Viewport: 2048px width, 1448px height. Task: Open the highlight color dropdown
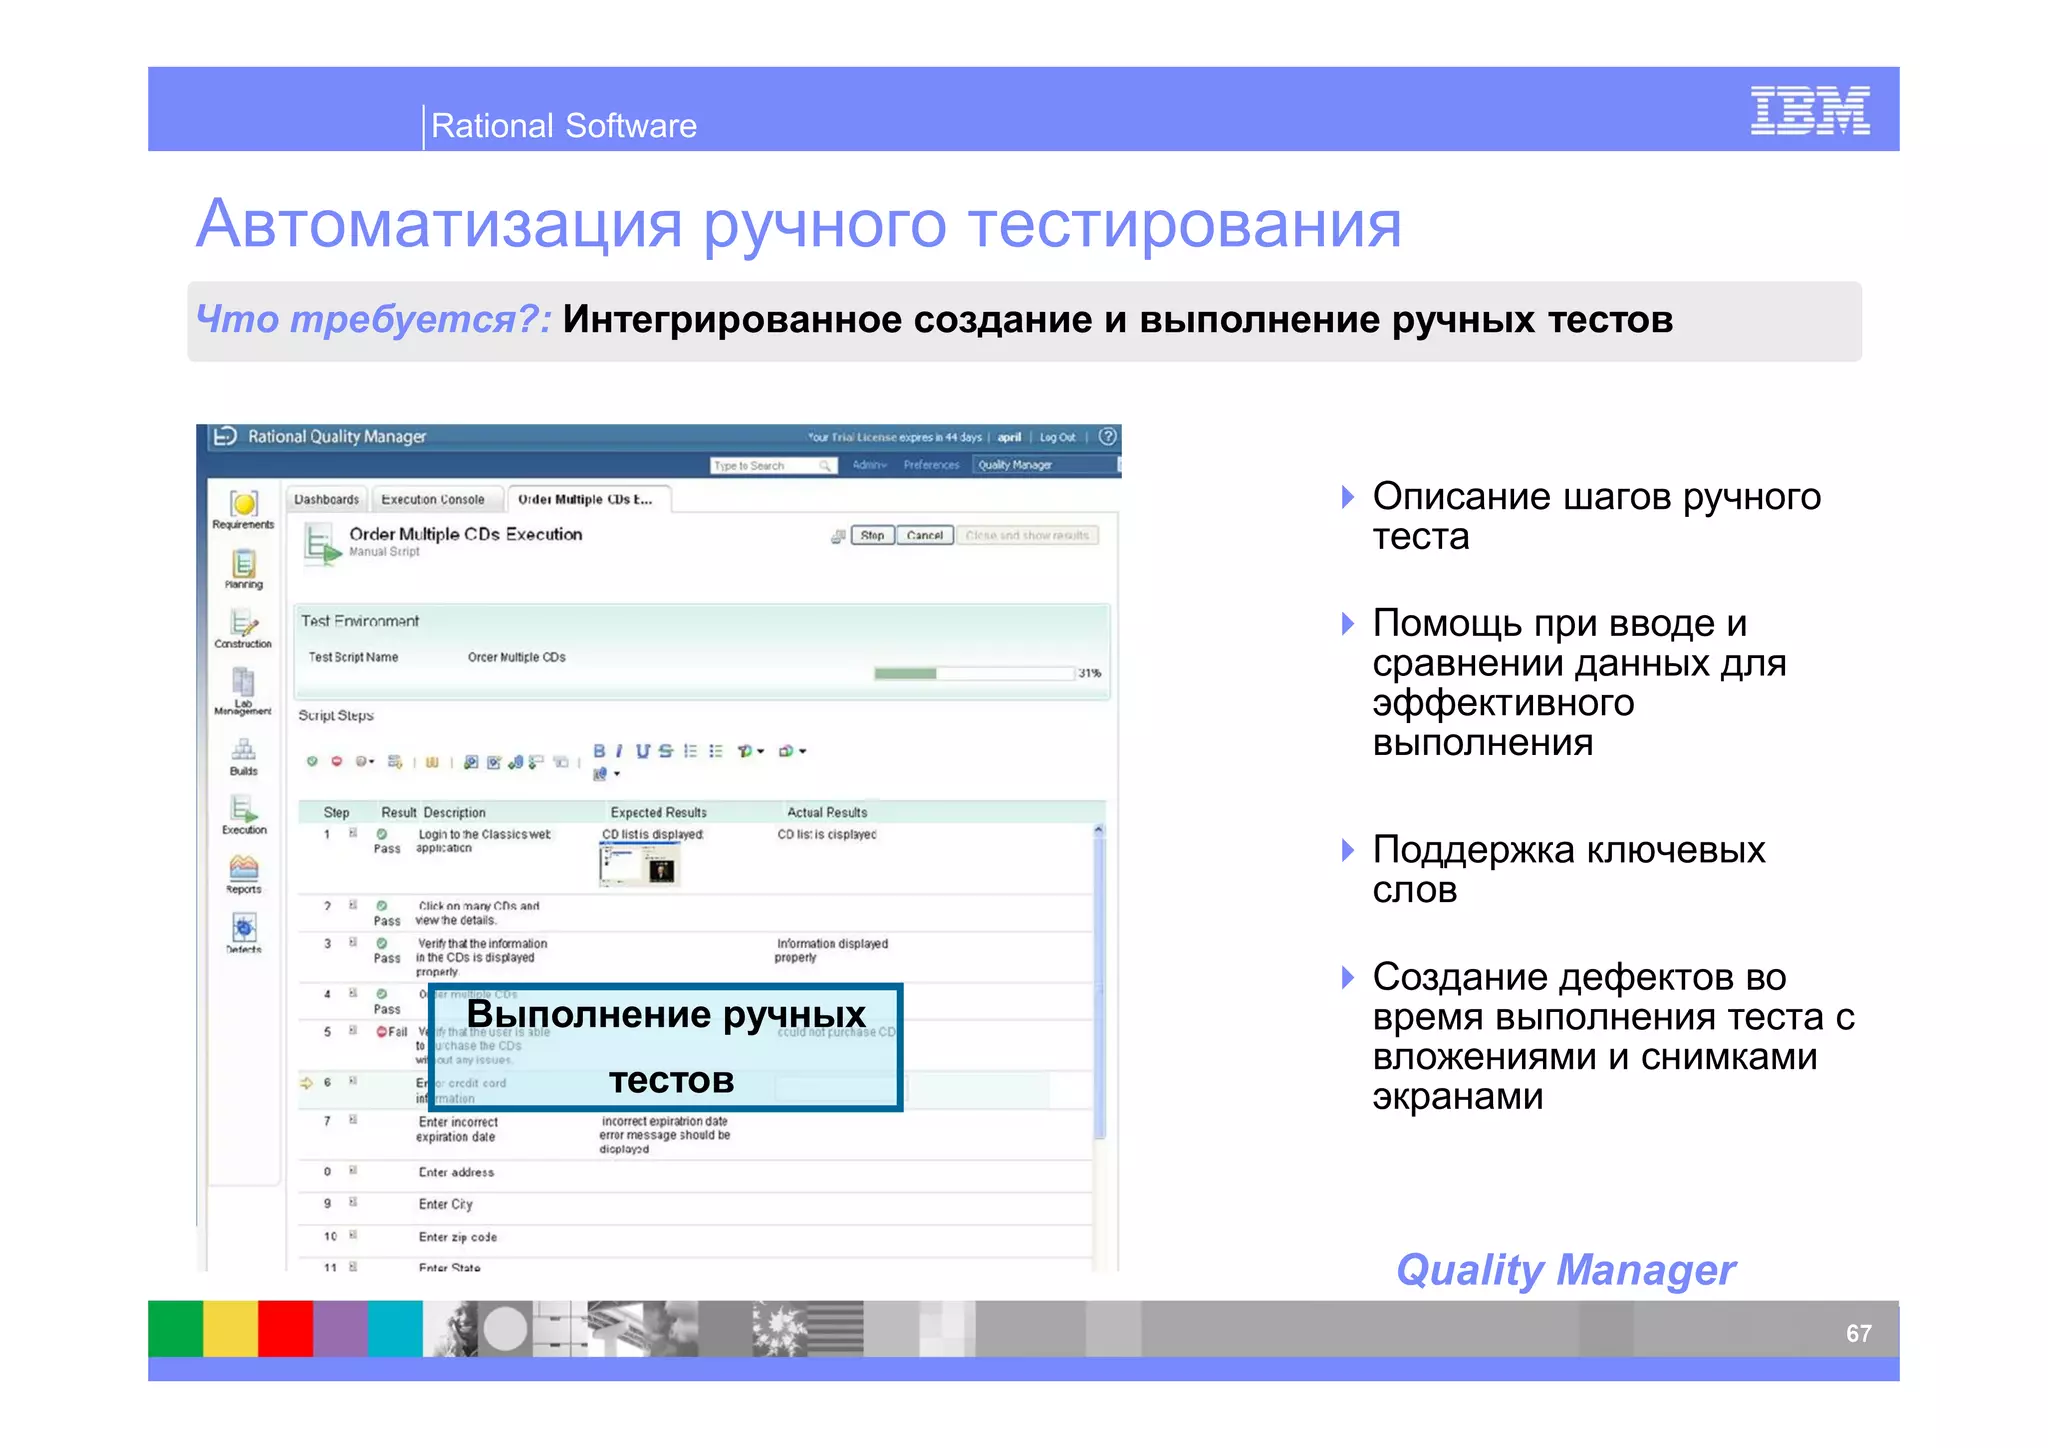coord(792,751)
